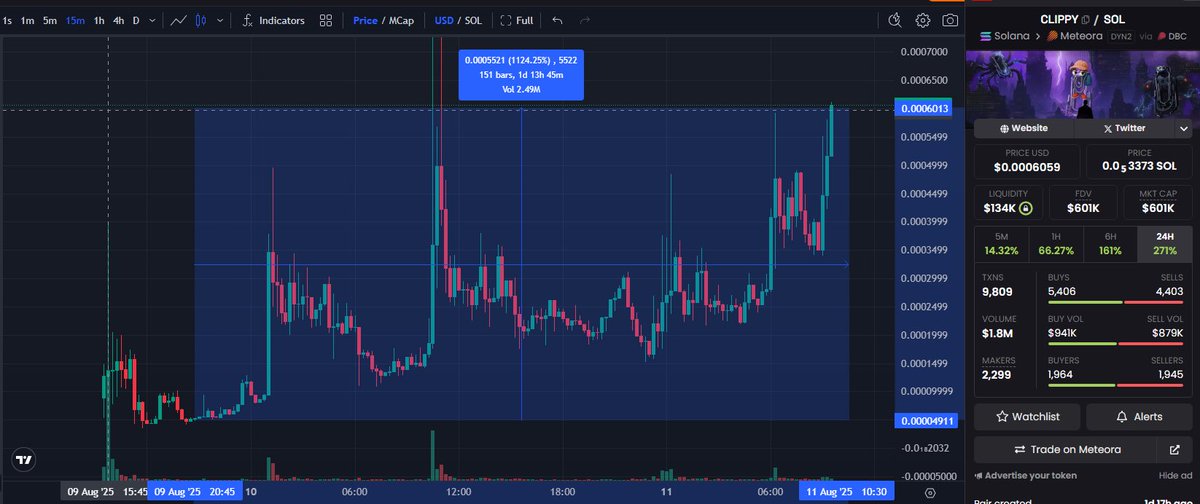Select the 15m chart interval
The width and height of the screenshot is (1200, 504).
[x=75, y=20]
